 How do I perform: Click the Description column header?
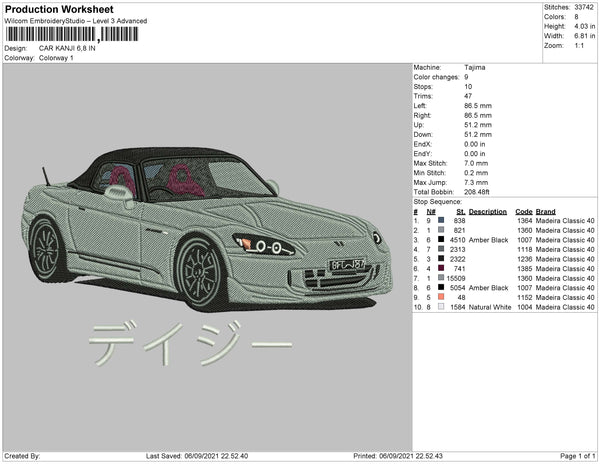[488, 212]
